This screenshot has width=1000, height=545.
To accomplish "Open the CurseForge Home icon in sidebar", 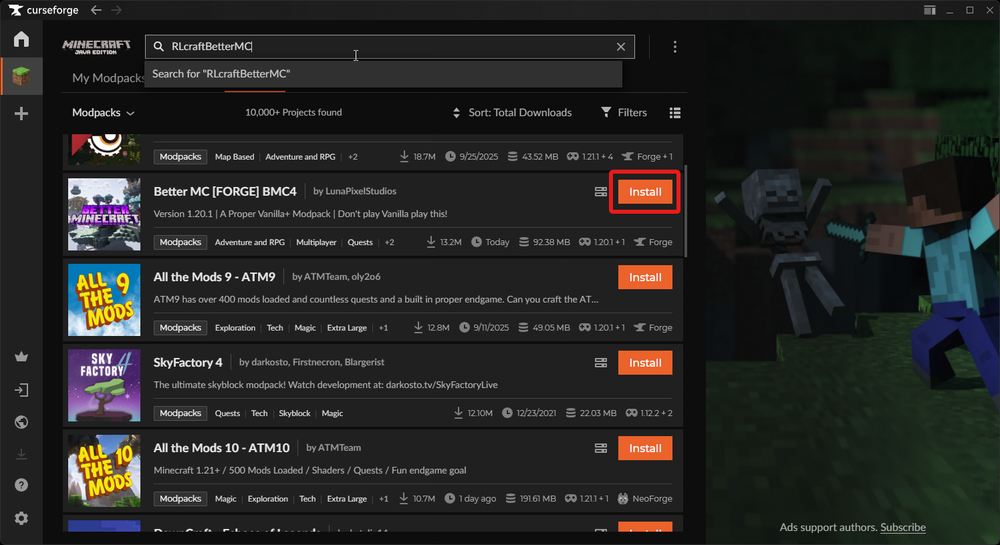I will 21,40.
